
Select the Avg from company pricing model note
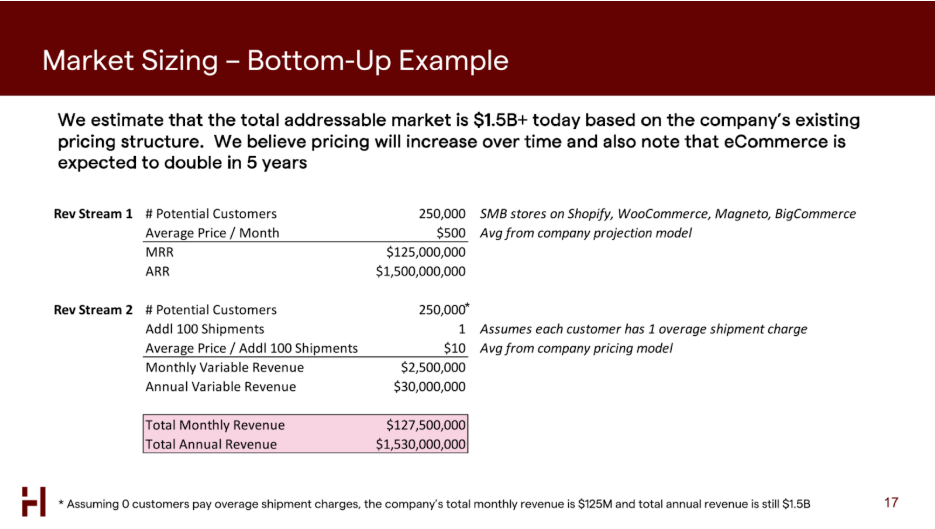tap(576, 348)
